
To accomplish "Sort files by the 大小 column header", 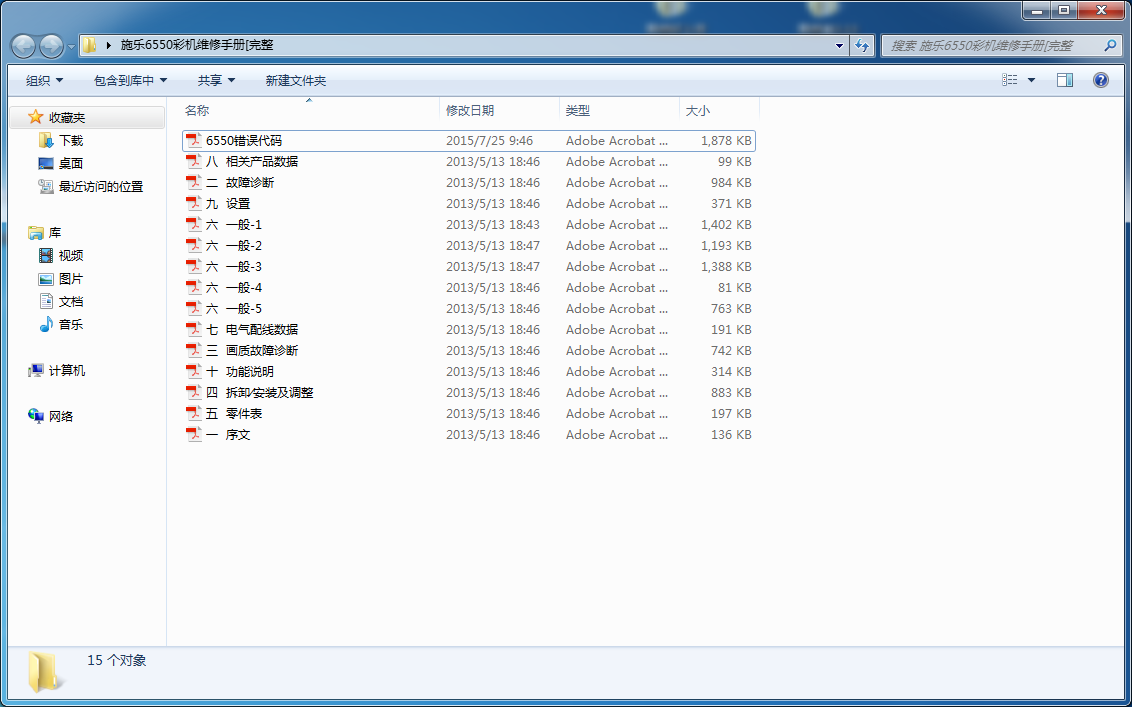I will pos(719,110).
